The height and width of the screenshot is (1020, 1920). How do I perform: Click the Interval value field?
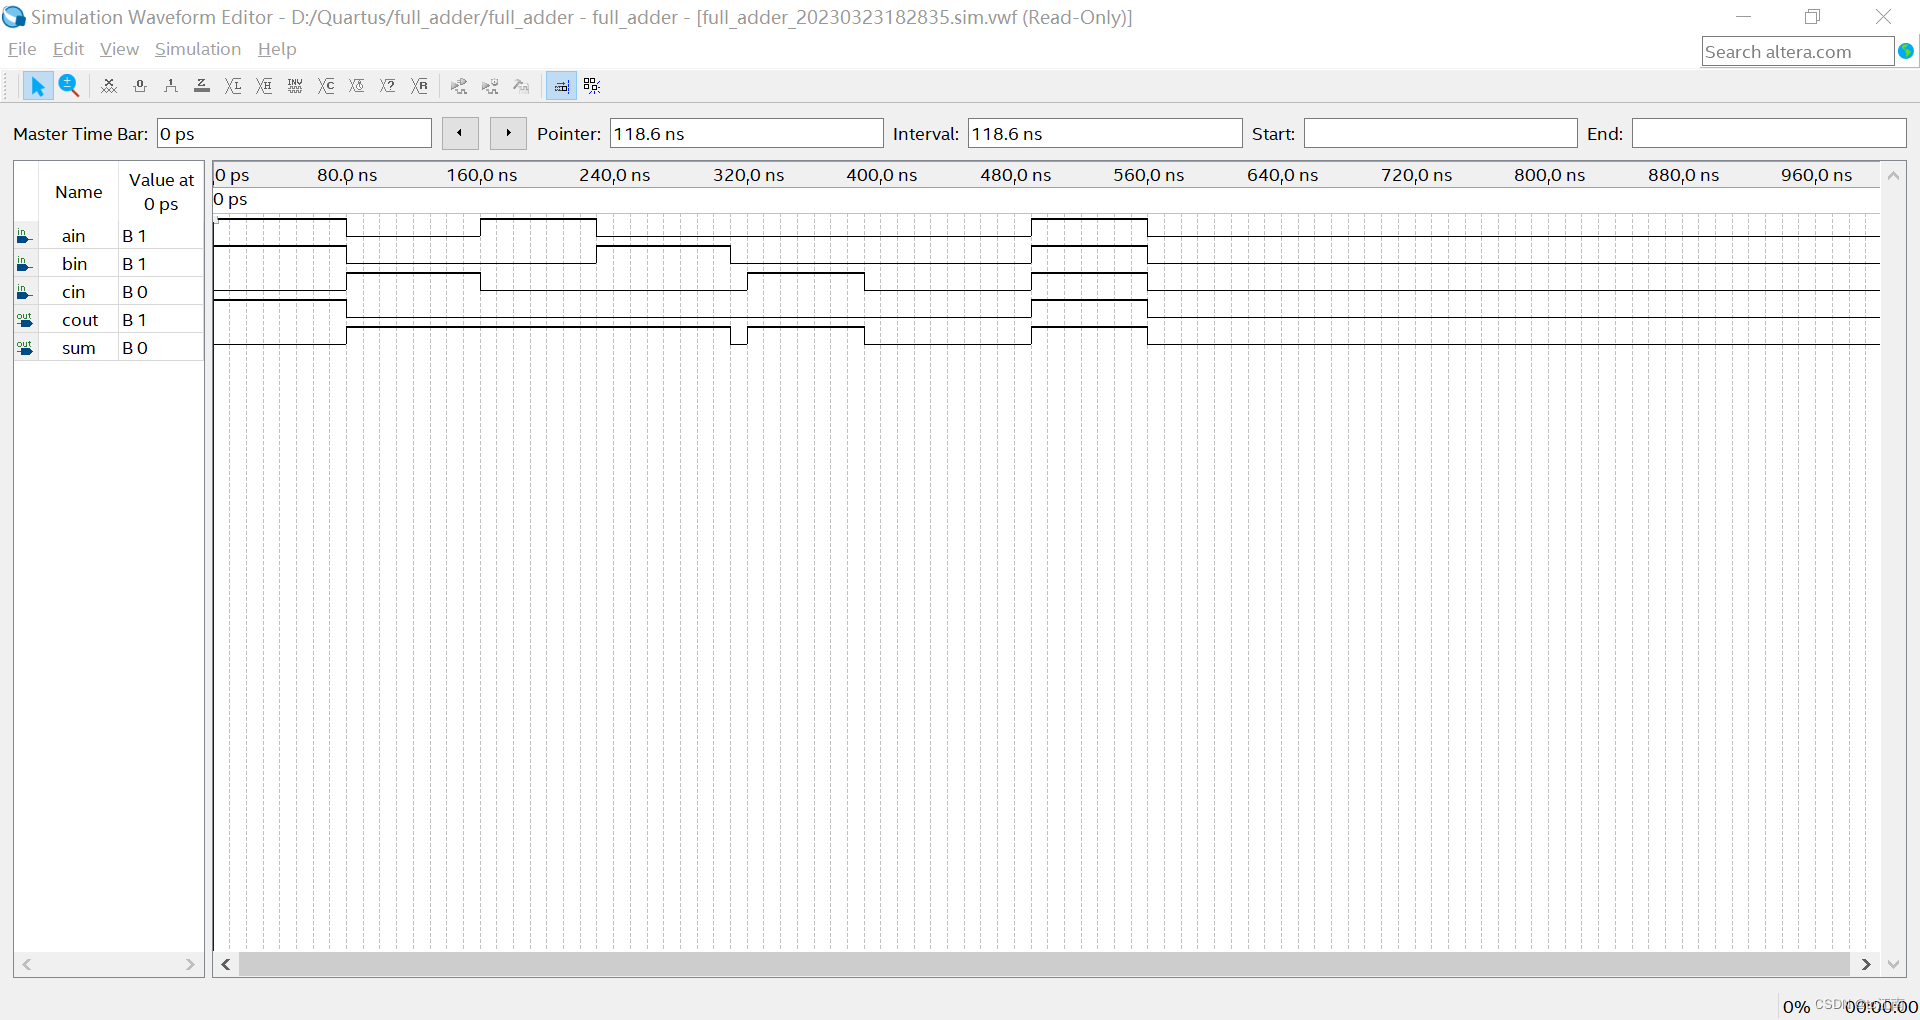pyautogui.click(x=1105, y=134)
